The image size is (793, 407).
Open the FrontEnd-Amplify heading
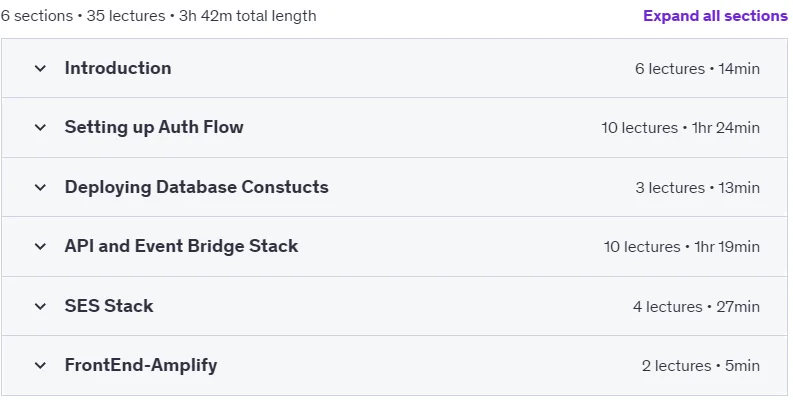(x=141, y=365)
